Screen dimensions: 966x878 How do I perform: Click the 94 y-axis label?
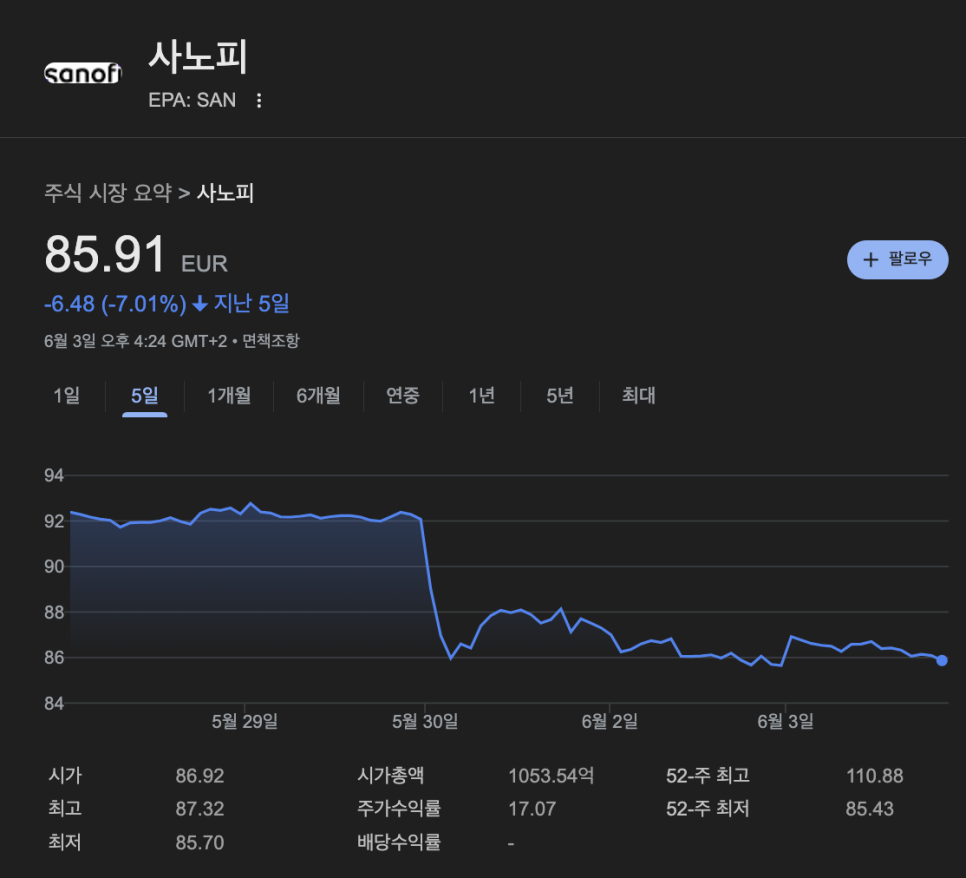[x=54, y=476]
